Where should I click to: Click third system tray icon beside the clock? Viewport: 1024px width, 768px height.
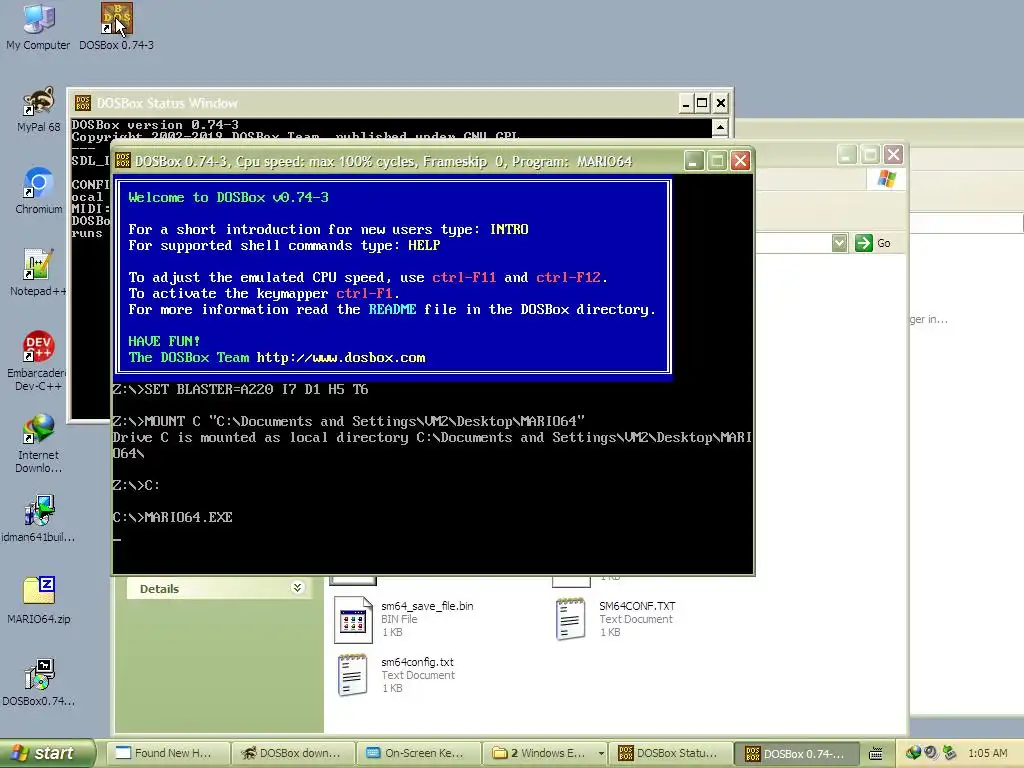tap(949, 753)
